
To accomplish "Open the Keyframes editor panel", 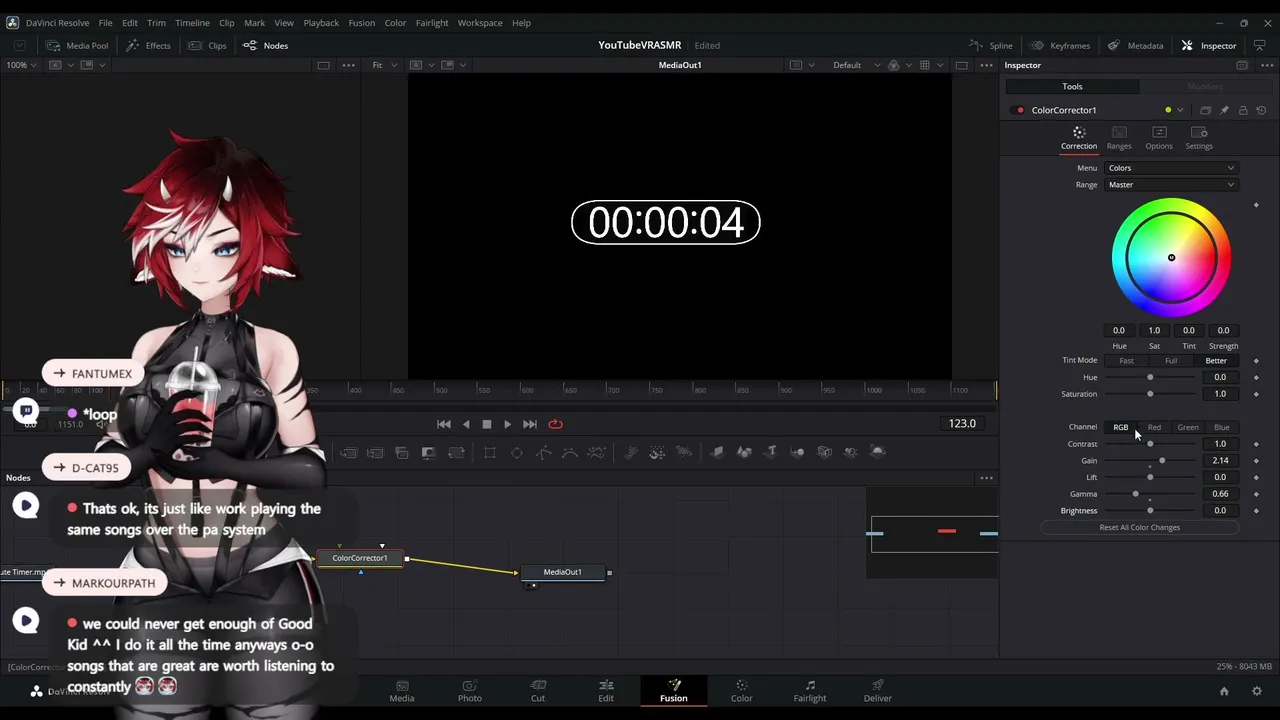I will click(x=1060, y=45).
